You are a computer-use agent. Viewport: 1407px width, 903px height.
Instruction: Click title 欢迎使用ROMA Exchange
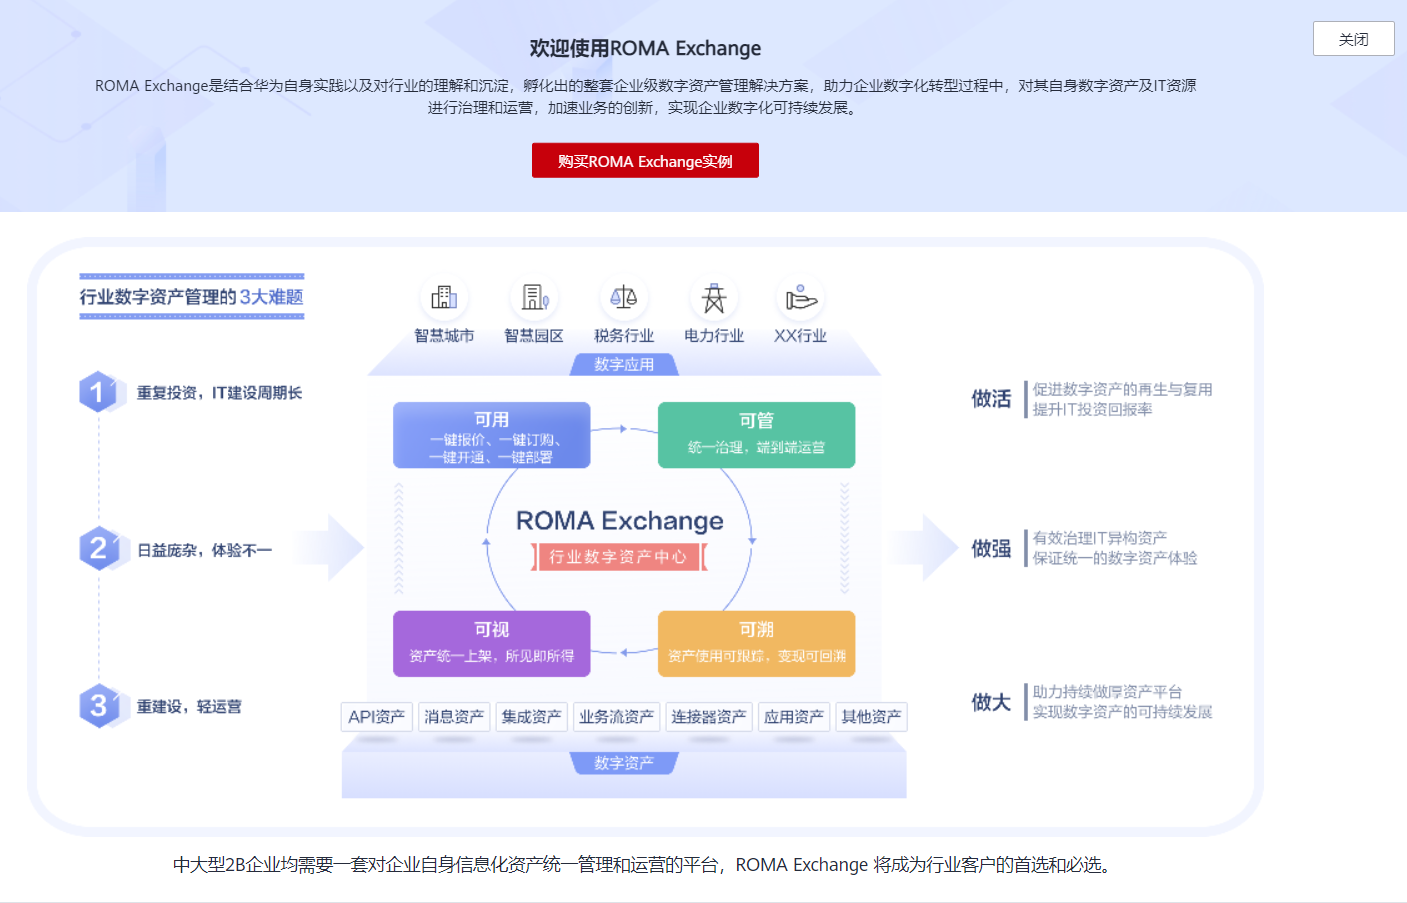pyautogui.click(x=645, y=48)
